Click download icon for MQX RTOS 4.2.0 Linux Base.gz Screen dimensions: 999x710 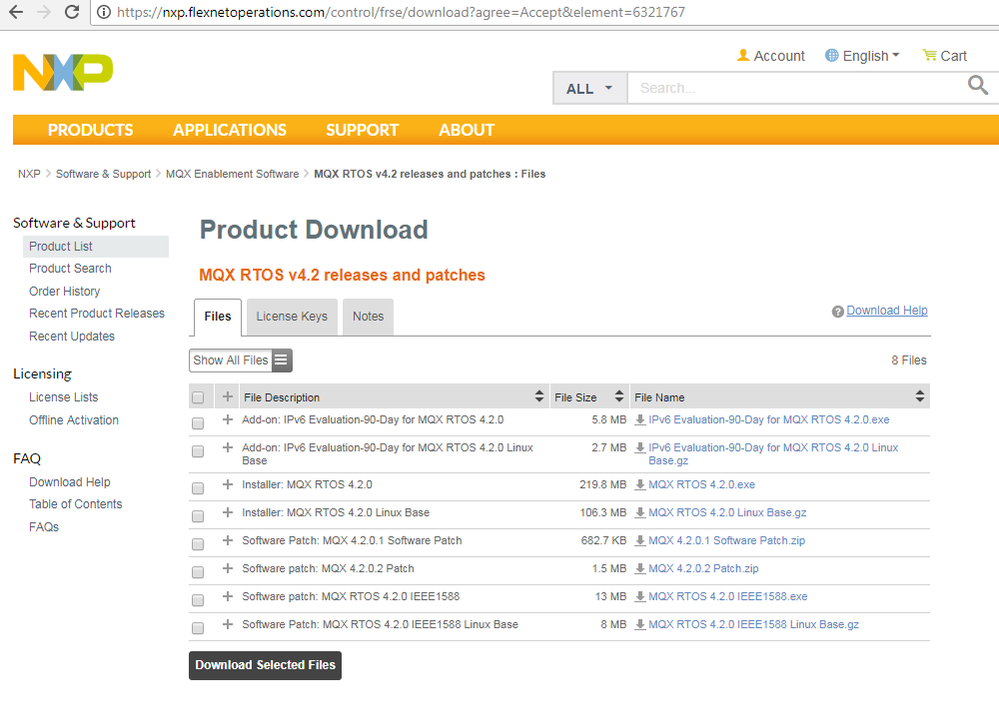640,512
